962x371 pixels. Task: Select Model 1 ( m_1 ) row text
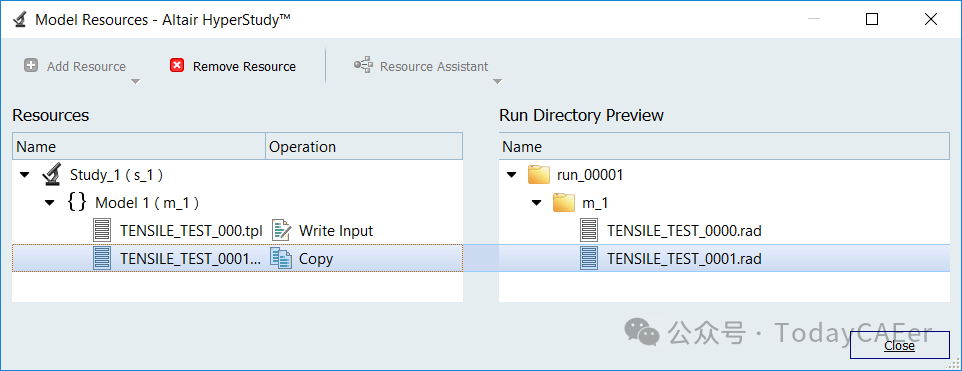tap(147, 203)
